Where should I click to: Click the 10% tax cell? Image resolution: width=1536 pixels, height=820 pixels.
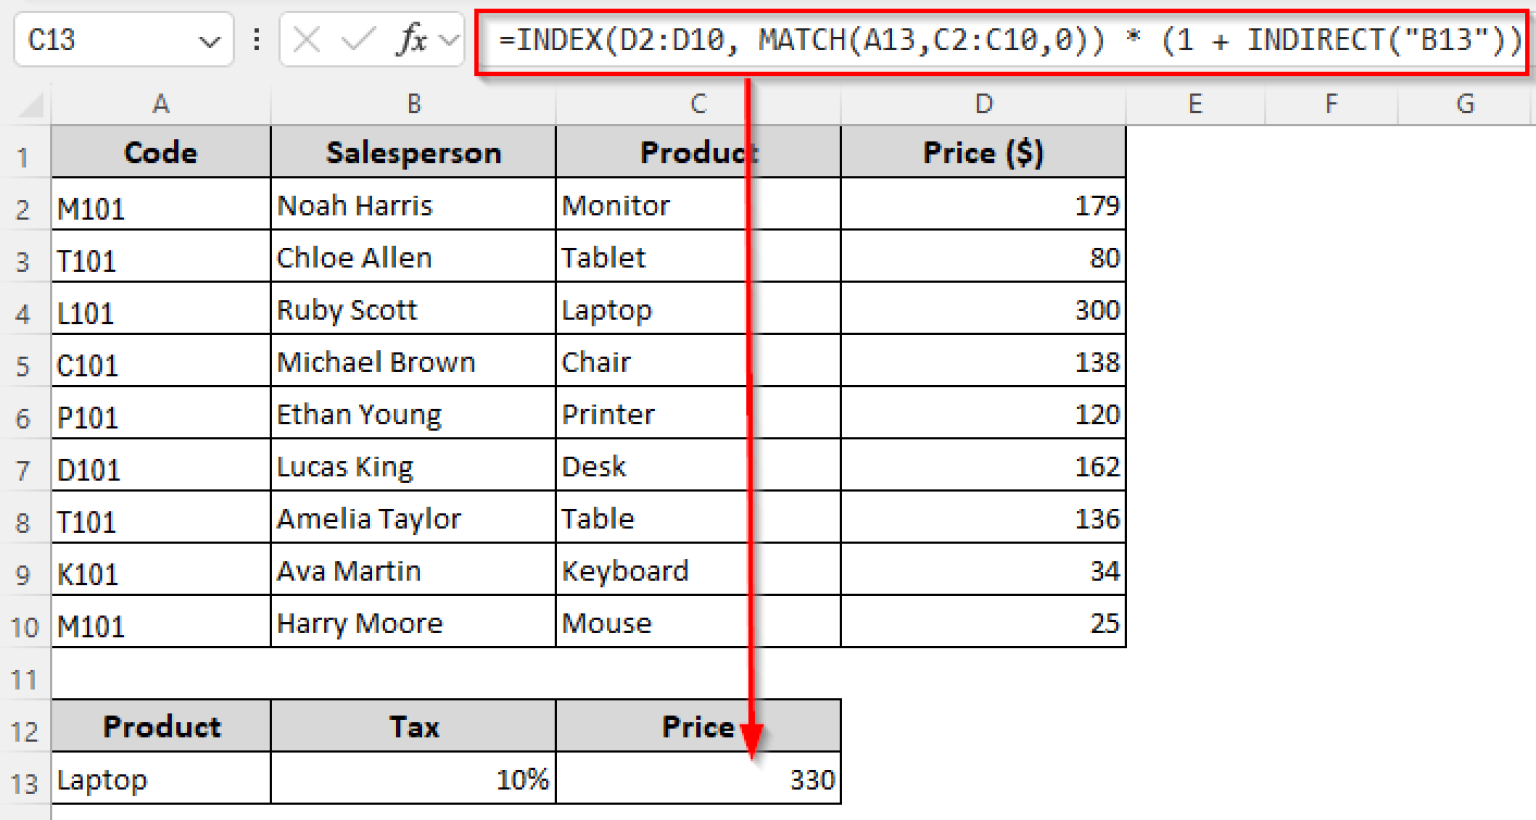[x=412, y=779]
